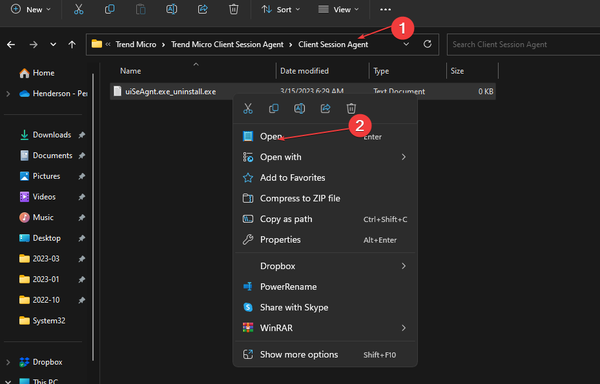The image size is (600, 384).
Task: Expand the WinRAR submenu
Action: coord(325,328)
